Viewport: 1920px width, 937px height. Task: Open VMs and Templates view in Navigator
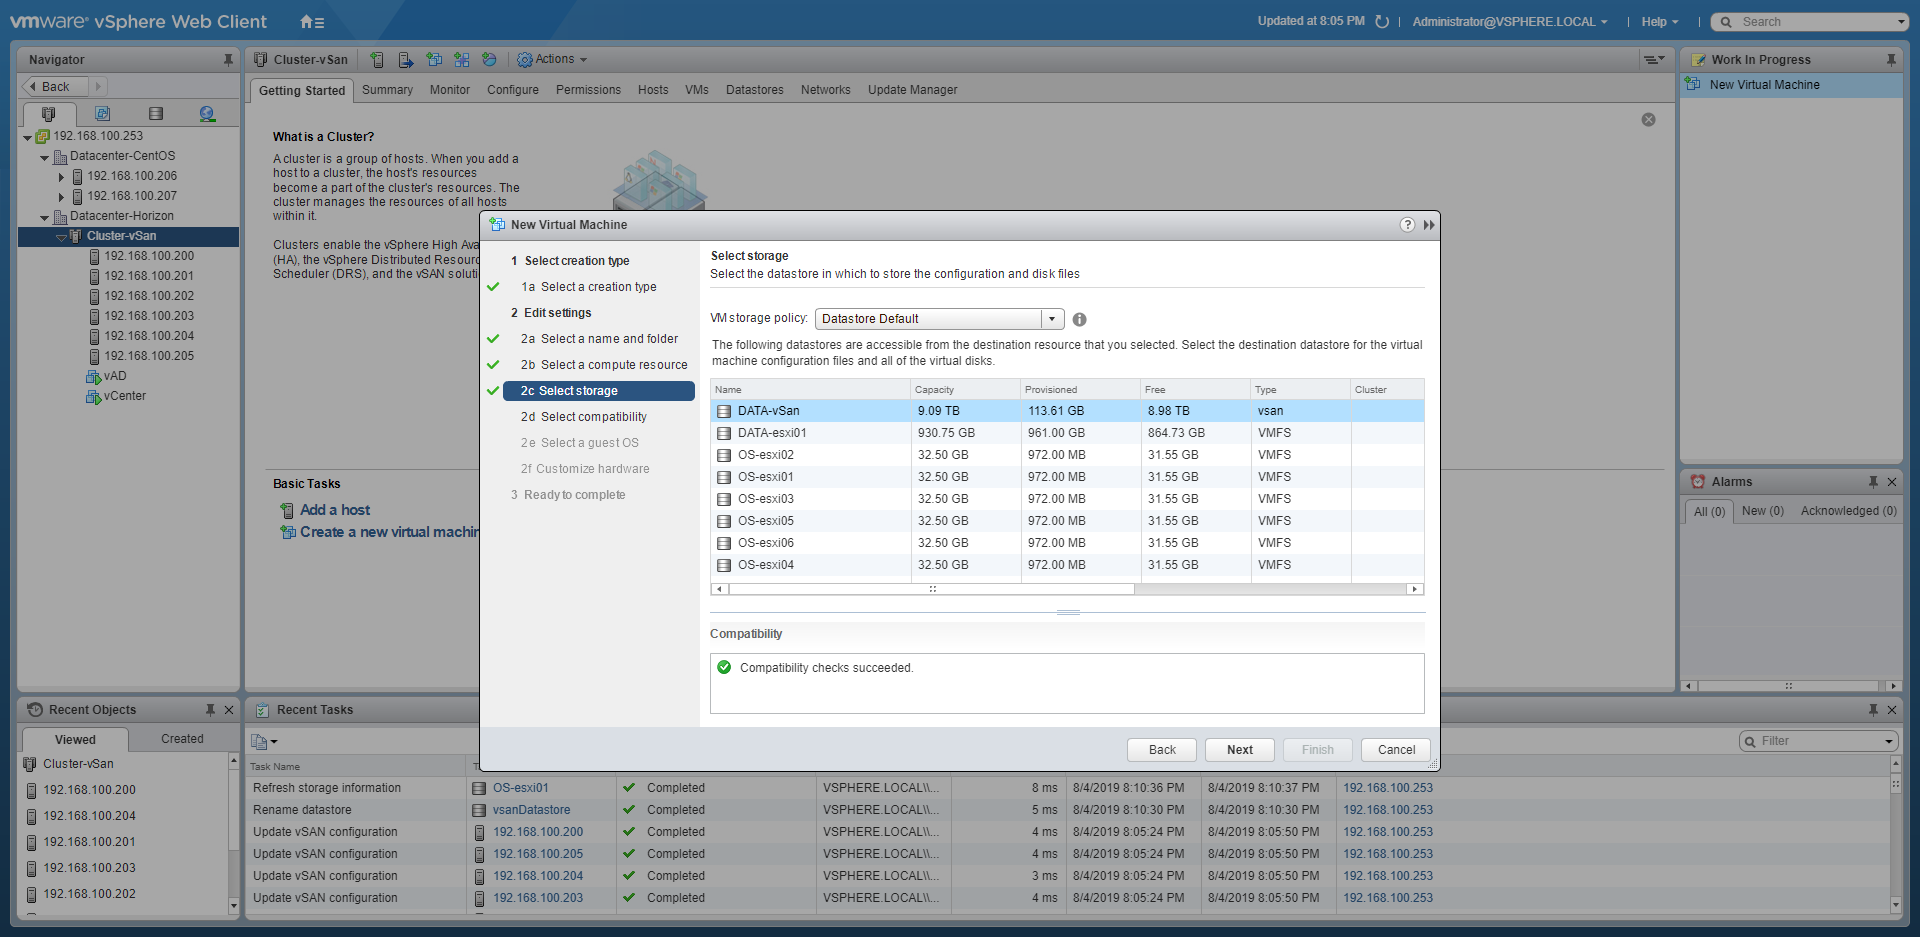point(102,114)
